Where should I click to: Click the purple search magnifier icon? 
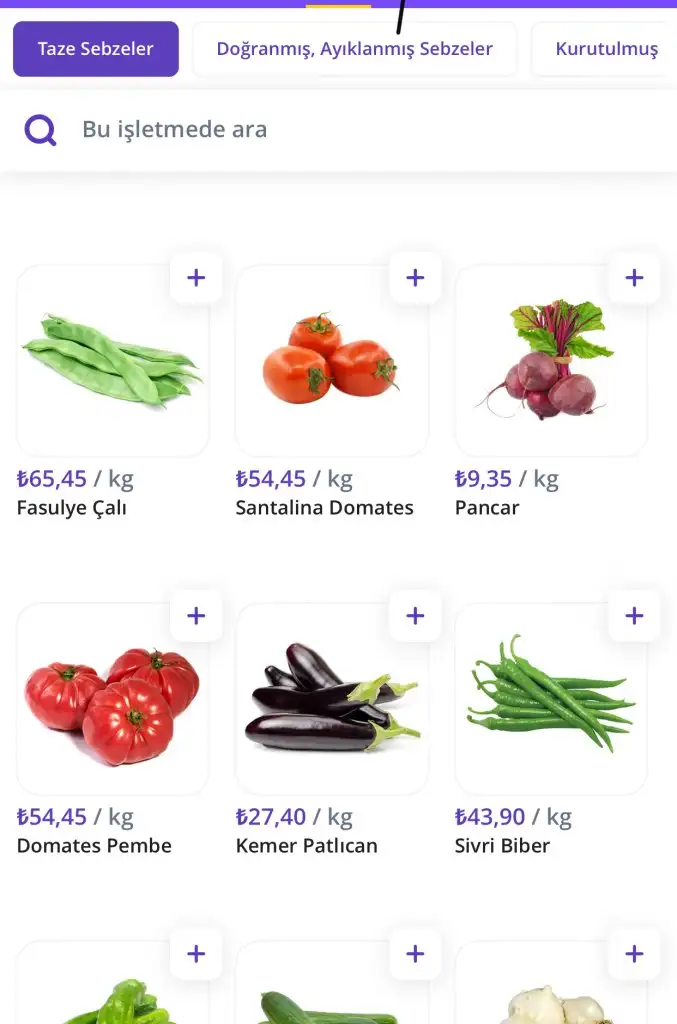tap(41, 129)
